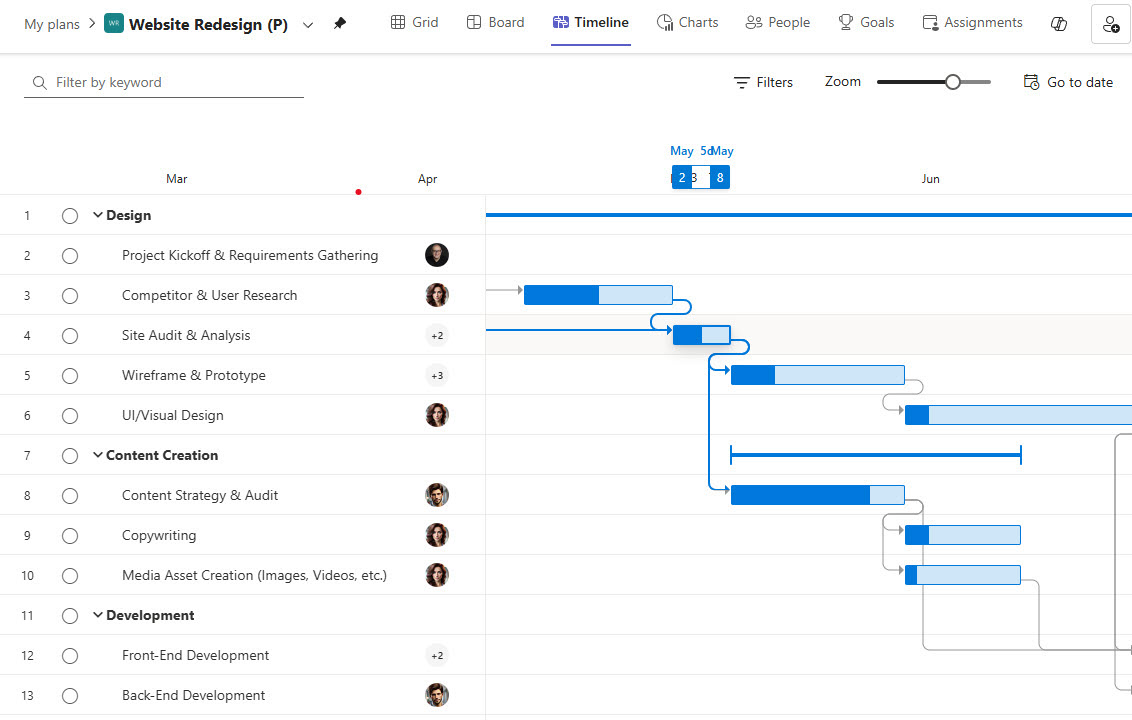Click the Zoom slider handle
This screenshot has height=720, width=1132.
953,82
